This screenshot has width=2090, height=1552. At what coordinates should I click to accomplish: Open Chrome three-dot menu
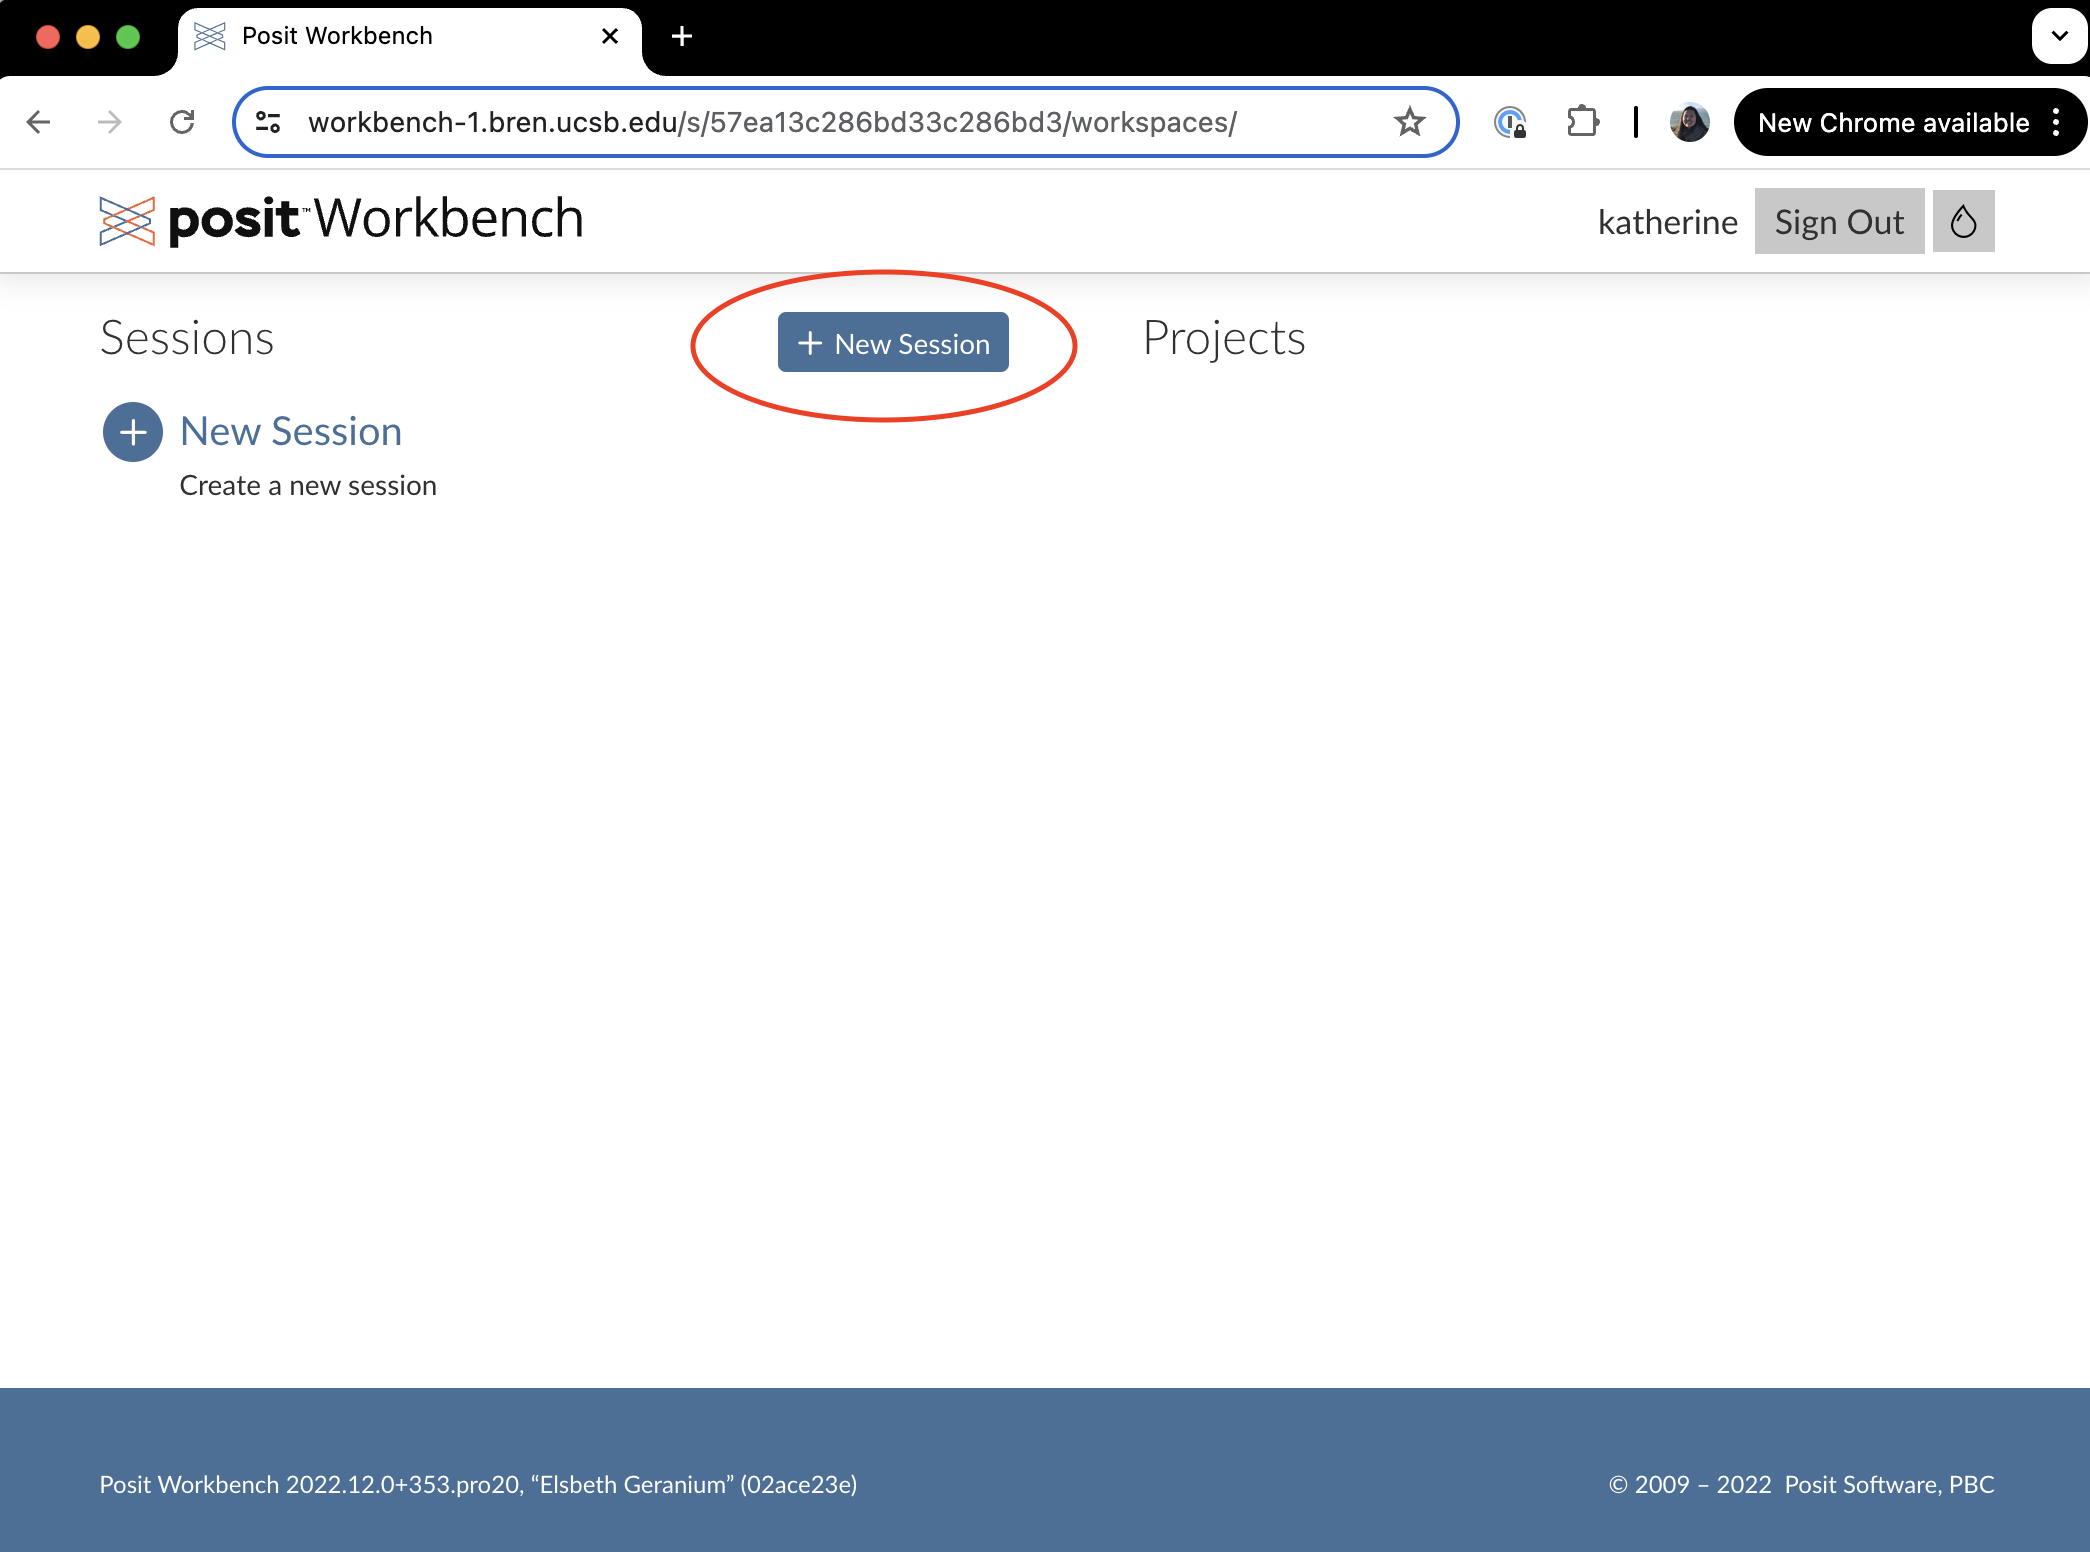[x=2056, y=122]
